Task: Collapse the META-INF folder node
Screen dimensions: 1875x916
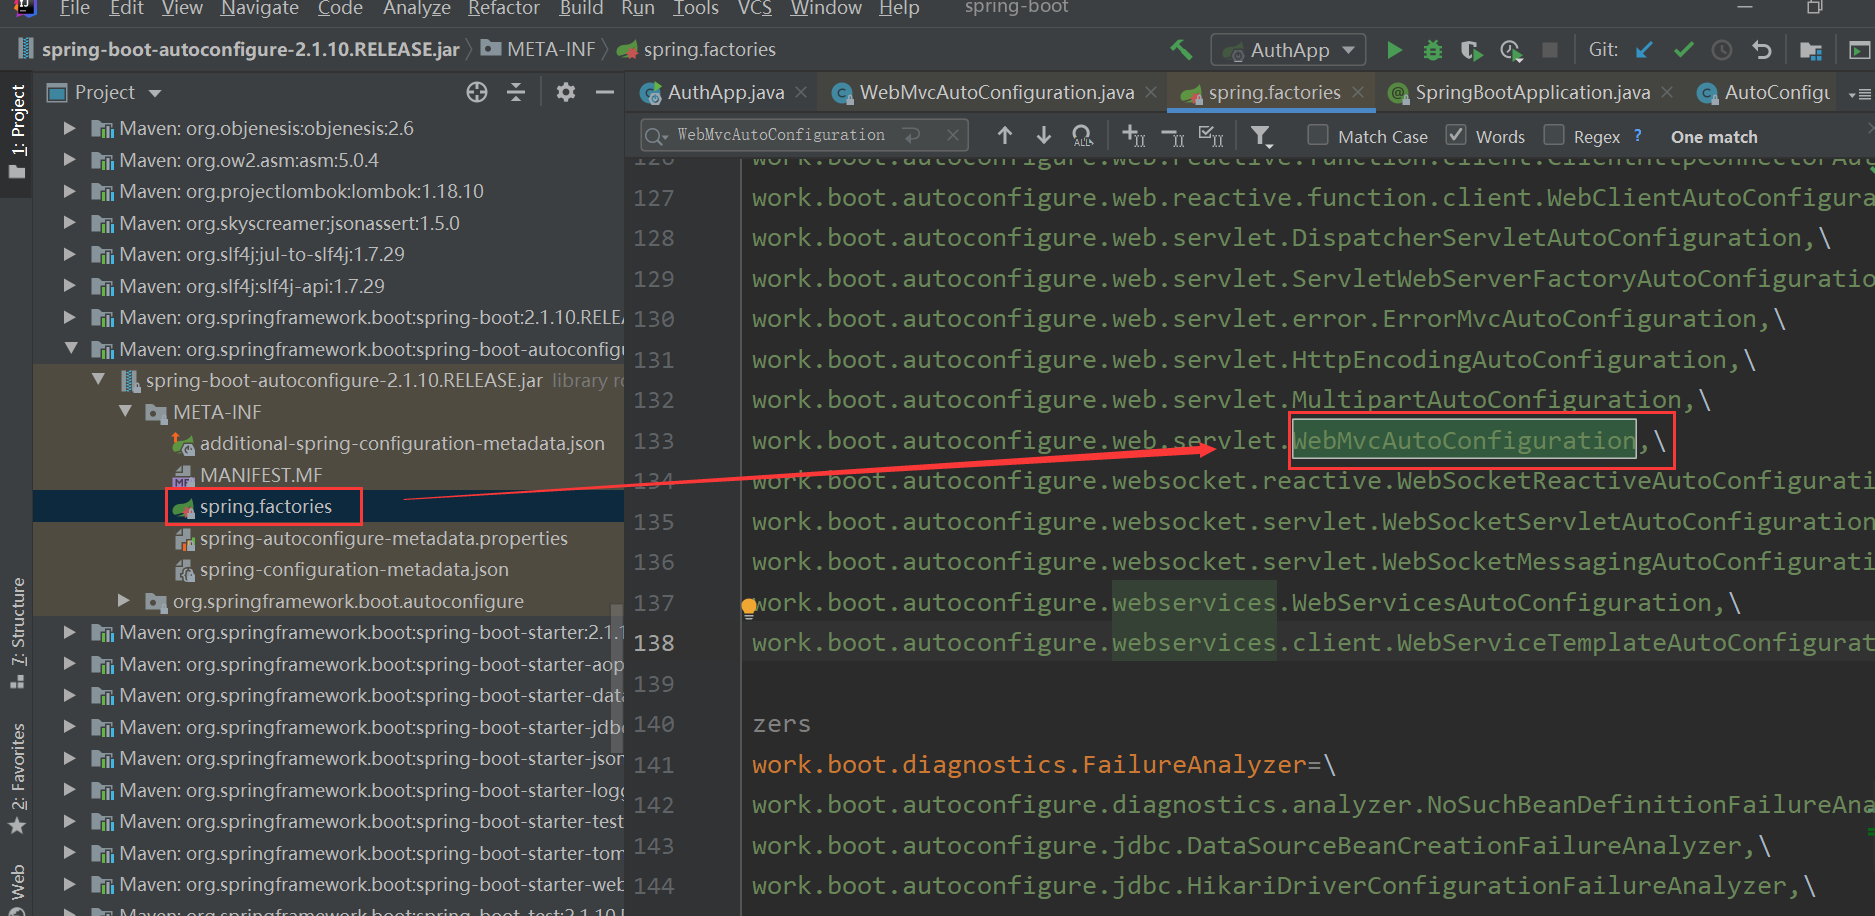Action: [125, 412]
